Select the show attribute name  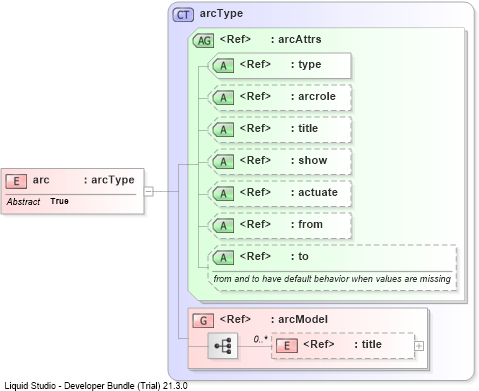tap(313, 160)
